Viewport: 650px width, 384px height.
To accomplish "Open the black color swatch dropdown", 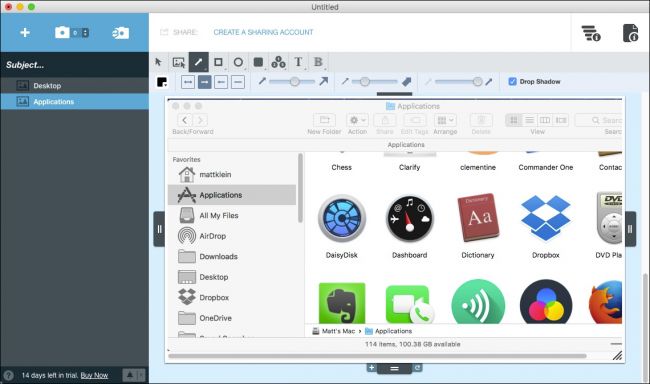I will (162, 82).
